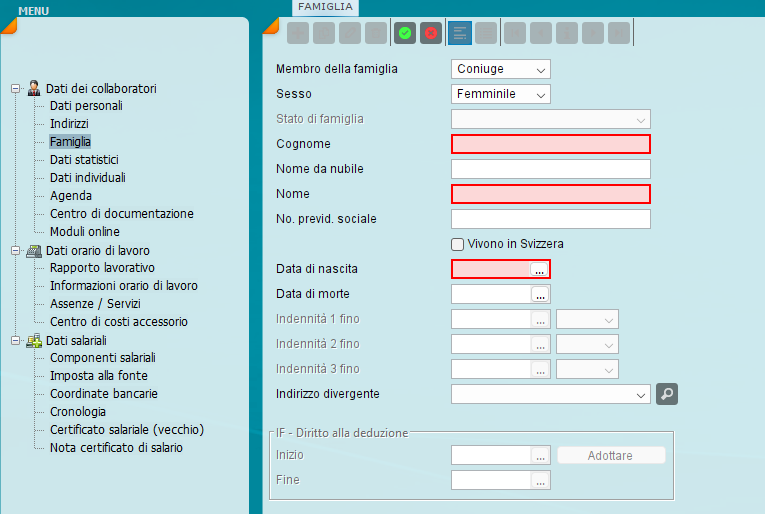Confirm with the green checkmark icon

point(405,33)
